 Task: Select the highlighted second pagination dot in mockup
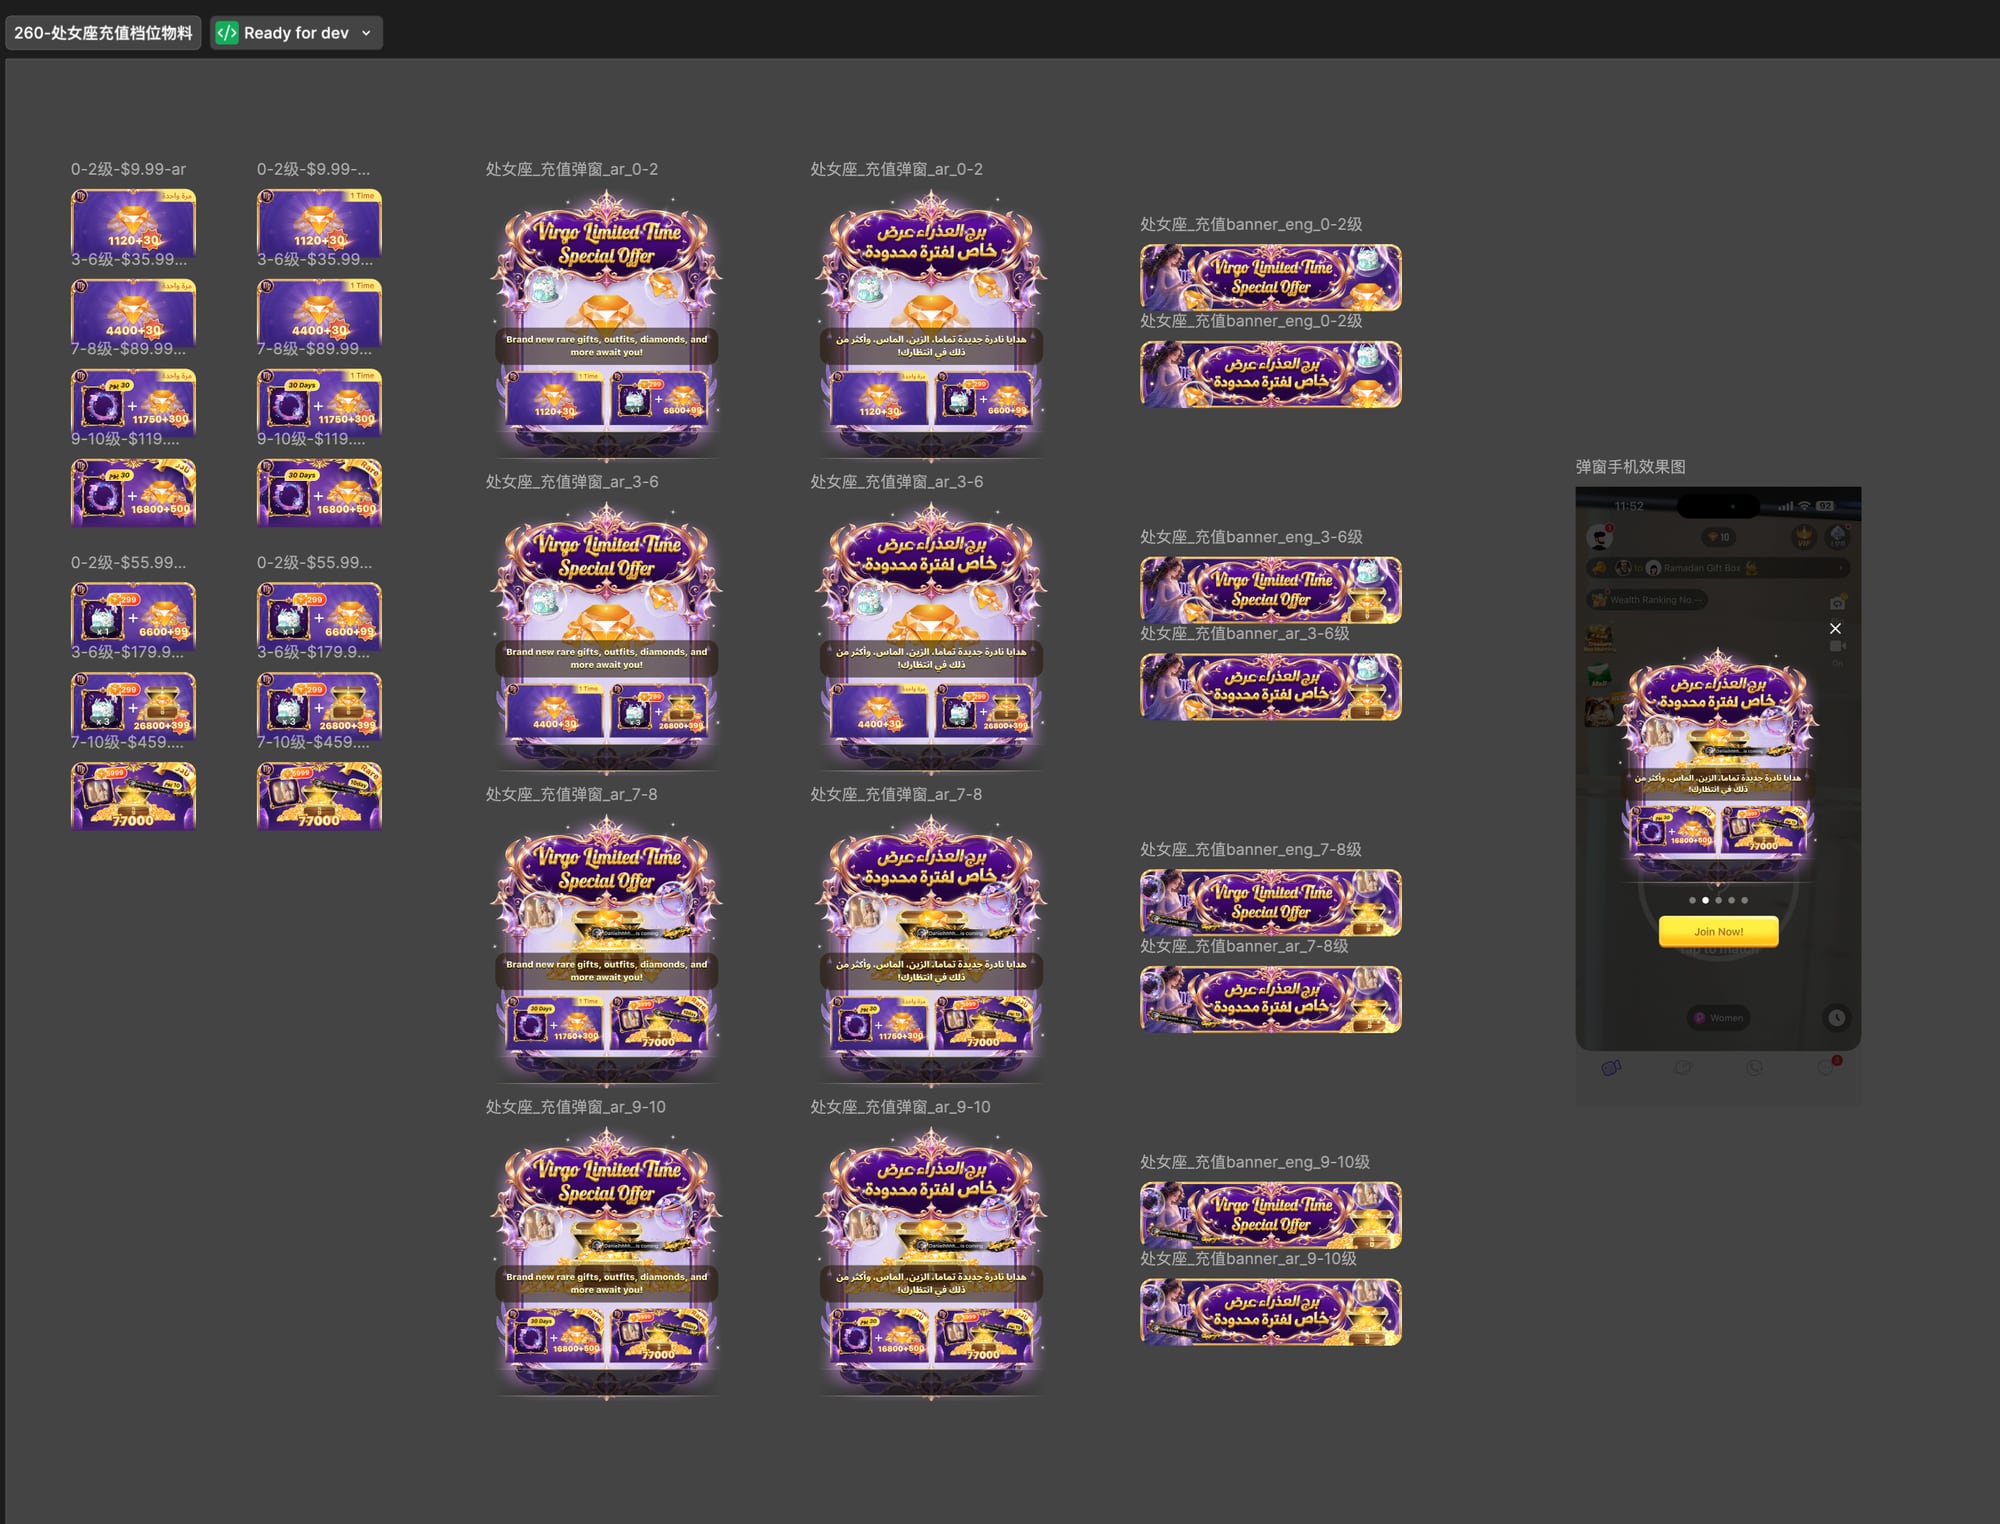coord(1705,900)
